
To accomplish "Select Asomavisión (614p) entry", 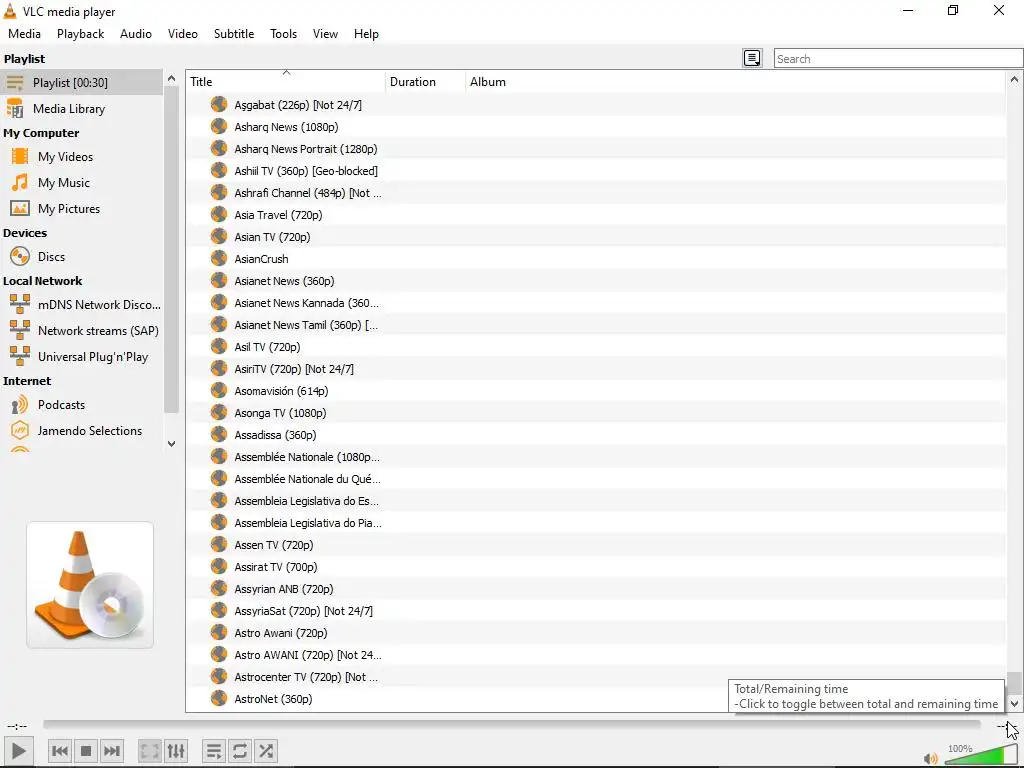I will tap(281, 391).
